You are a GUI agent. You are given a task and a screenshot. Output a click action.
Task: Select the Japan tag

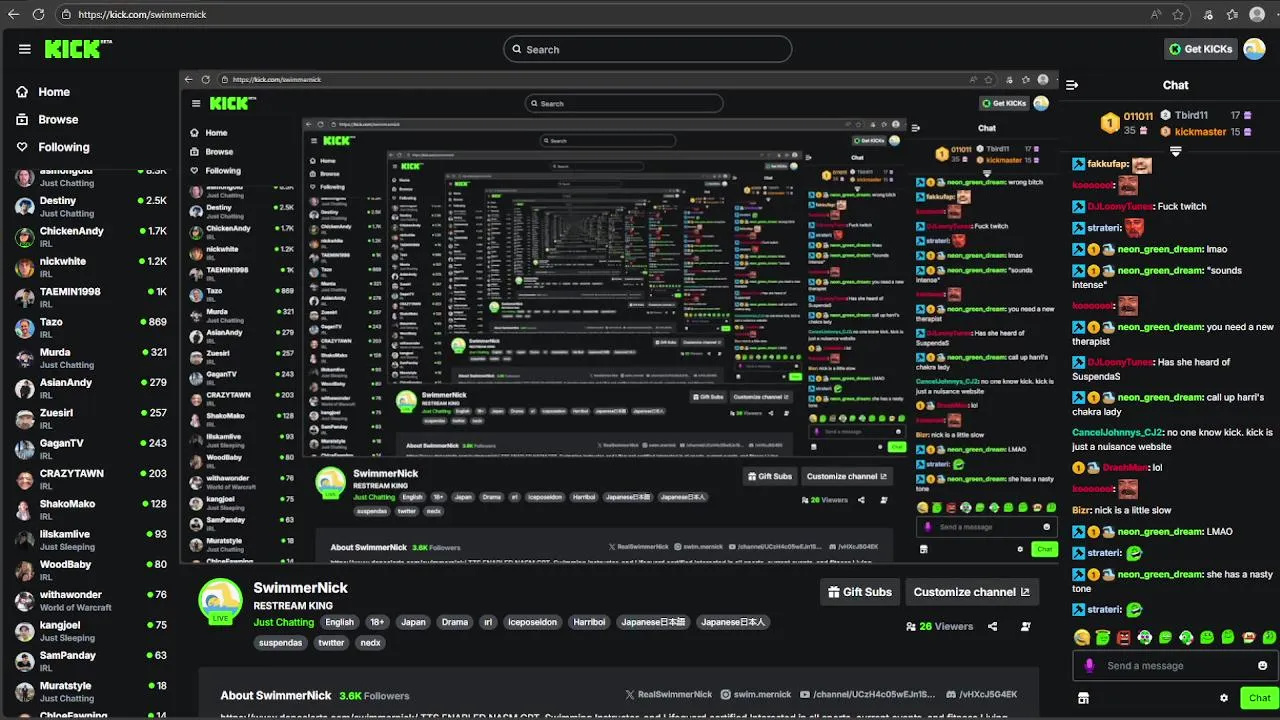(x=413, y=622)
